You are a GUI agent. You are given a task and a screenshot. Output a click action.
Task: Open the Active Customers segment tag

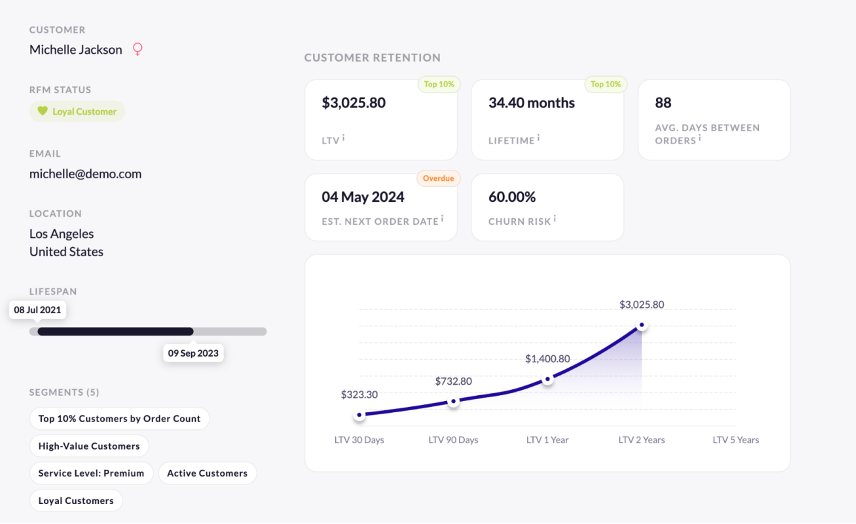pos(207,473)
